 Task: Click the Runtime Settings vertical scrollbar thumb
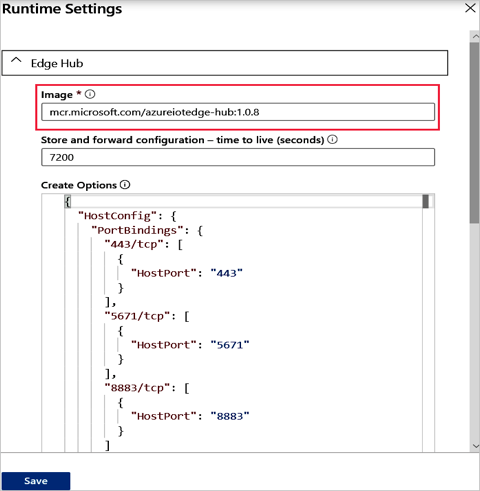[x=475, y=133]
